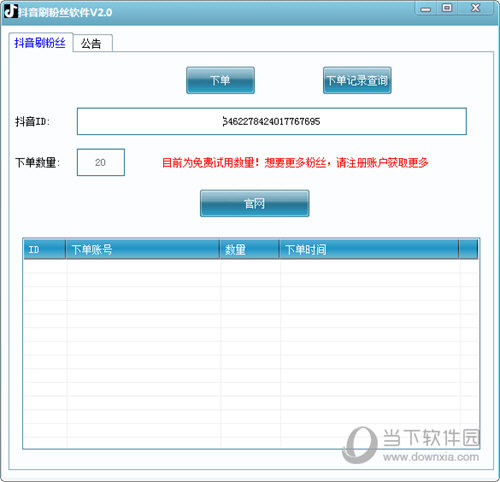The height and width of the screenshot is (482, 500).
Task: Focus the 抖音ID input field
Action: (x=272, y=121)
